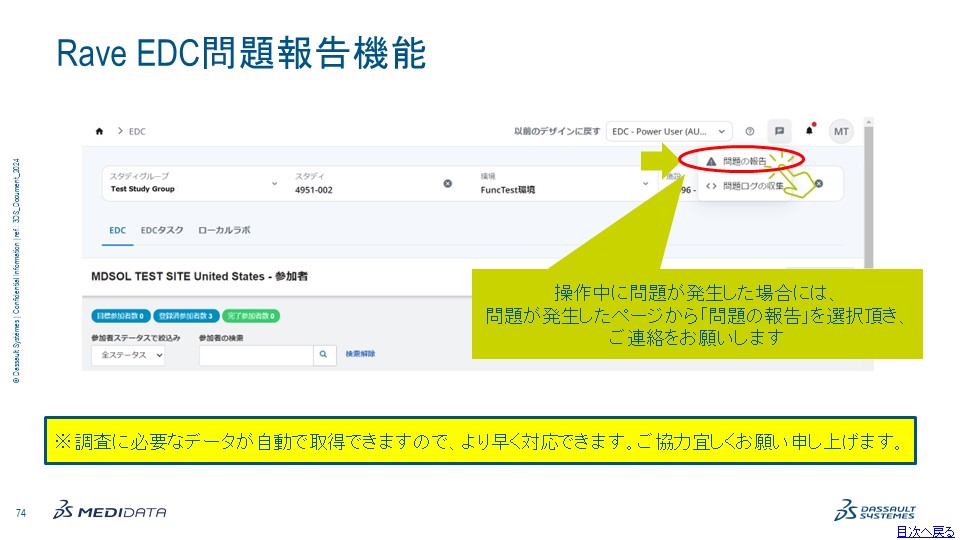This screenshot has width=960, height=540.
Task: Switch to the EDC tab
Action: click(118, 230)
